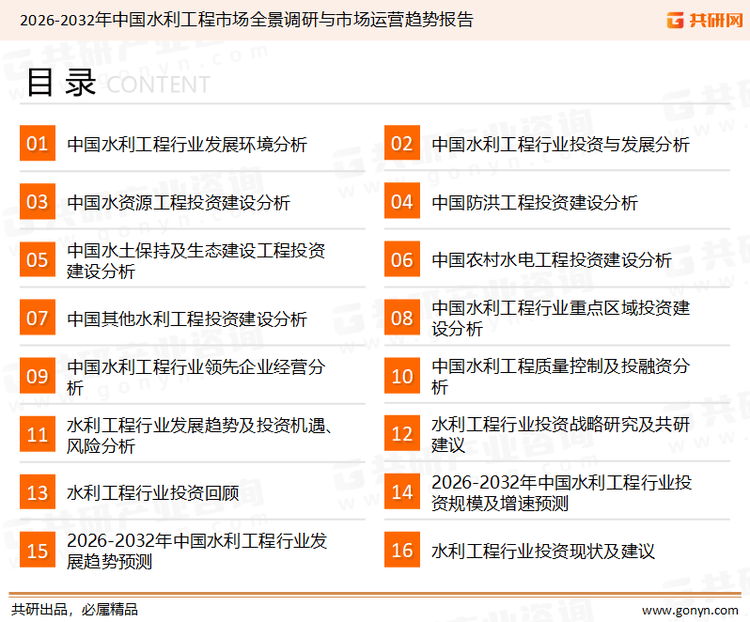The width and height of the screenshot is (750, 622).
Task: Select 中国水利工程行业投资与发展分析 entry
Action: [560, 145]
